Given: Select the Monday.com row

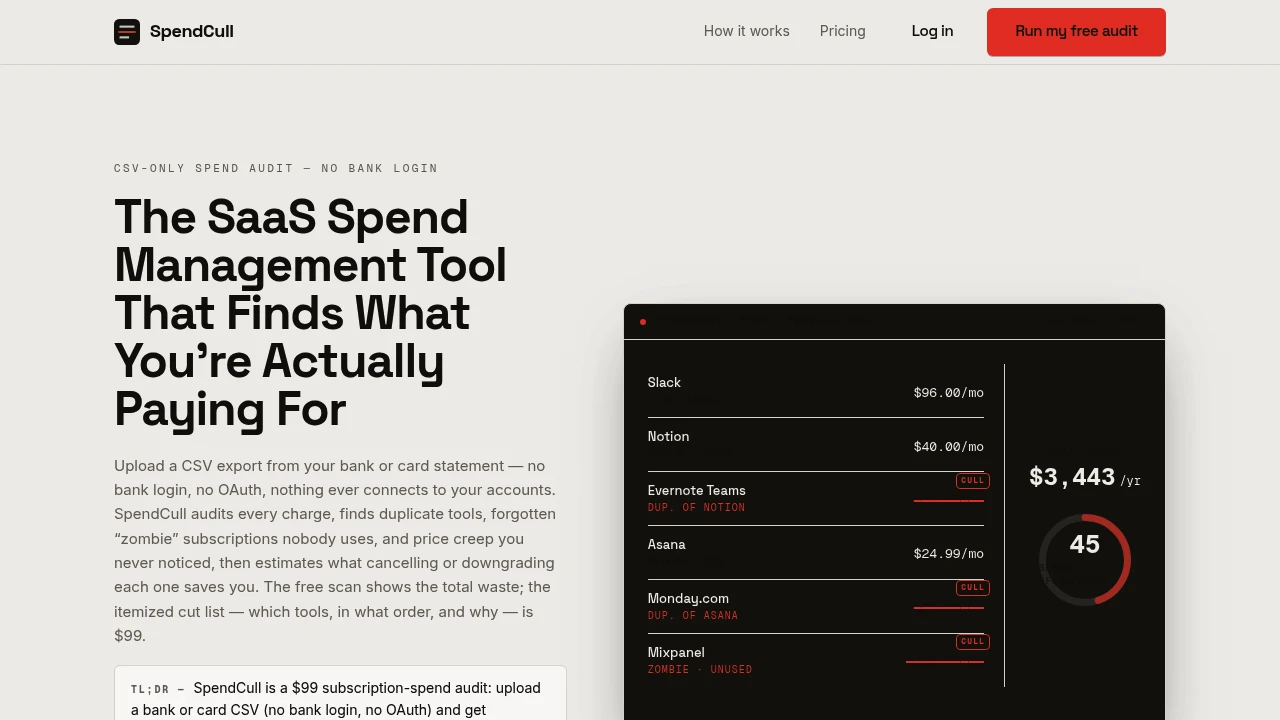Looking at the screenshot, I should (816, 607).
